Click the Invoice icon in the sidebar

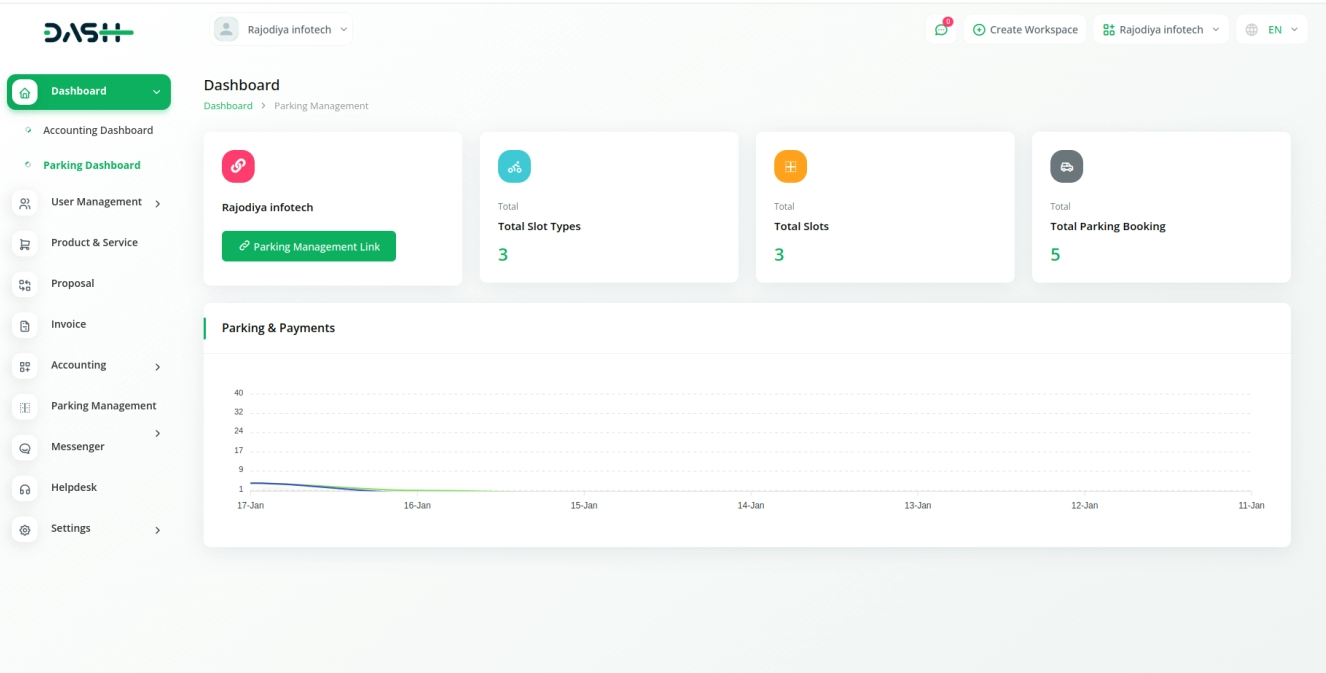click(25, 326)
